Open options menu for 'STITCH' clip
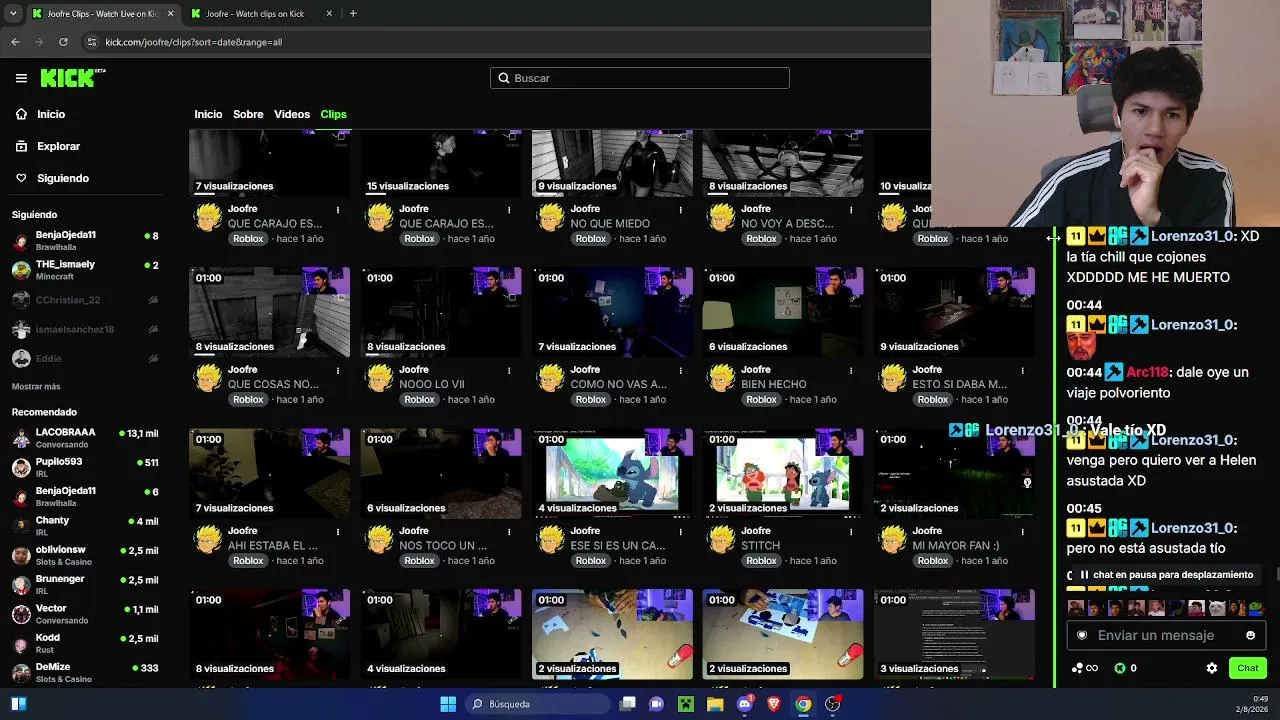Image resolution: width=1280 pixels, height=720 pixels. pyautogui.click(x=851, y=531)
